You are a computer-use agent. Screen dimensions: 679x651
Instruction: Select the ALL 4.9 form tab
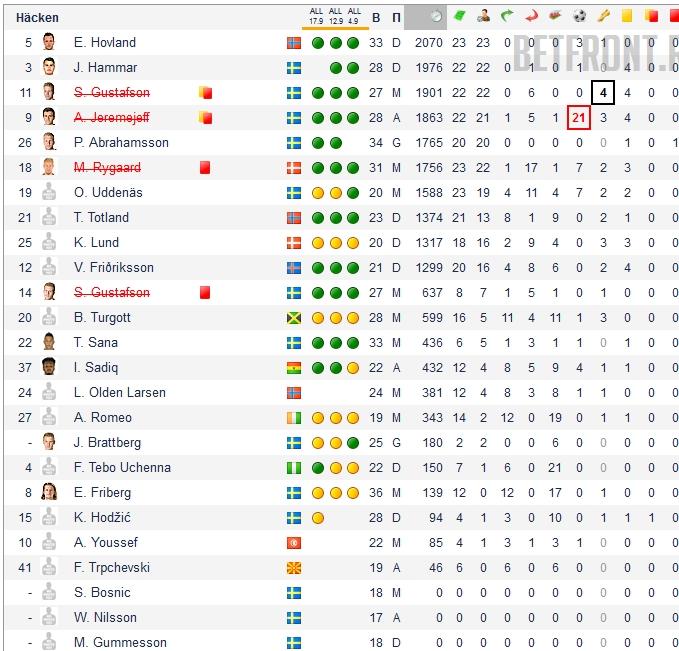pyautogui.click(x=353, y=16)
